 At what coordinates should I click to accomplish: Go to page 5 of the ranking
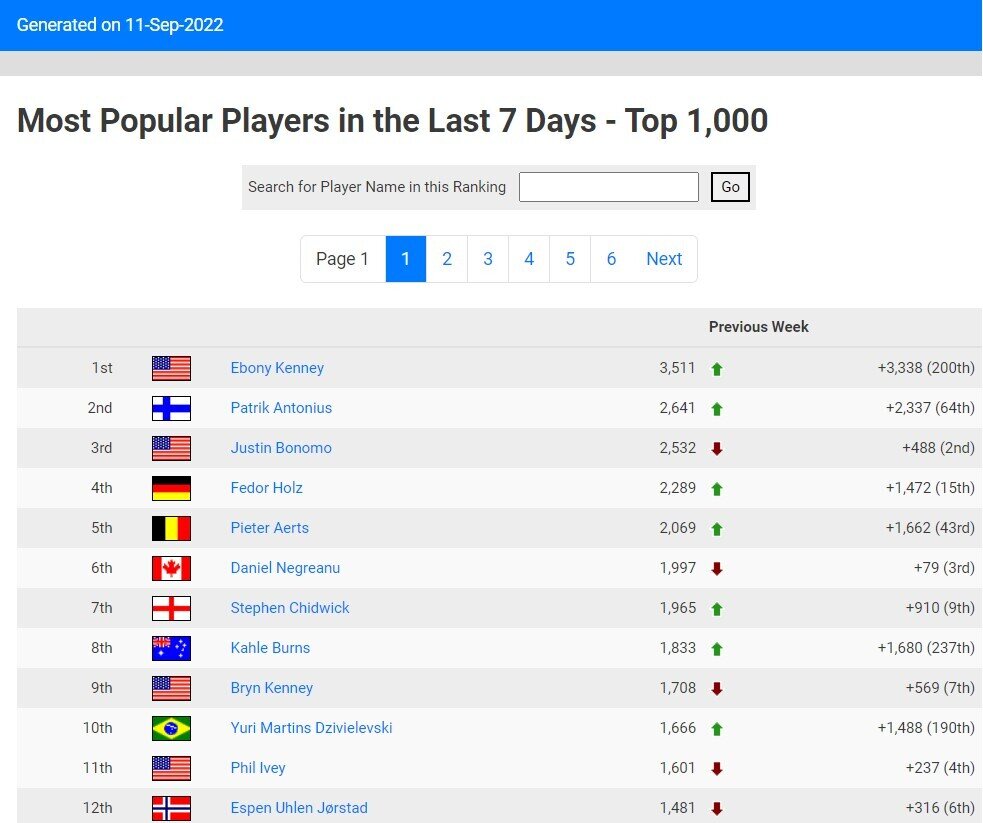tap(570, 259)
